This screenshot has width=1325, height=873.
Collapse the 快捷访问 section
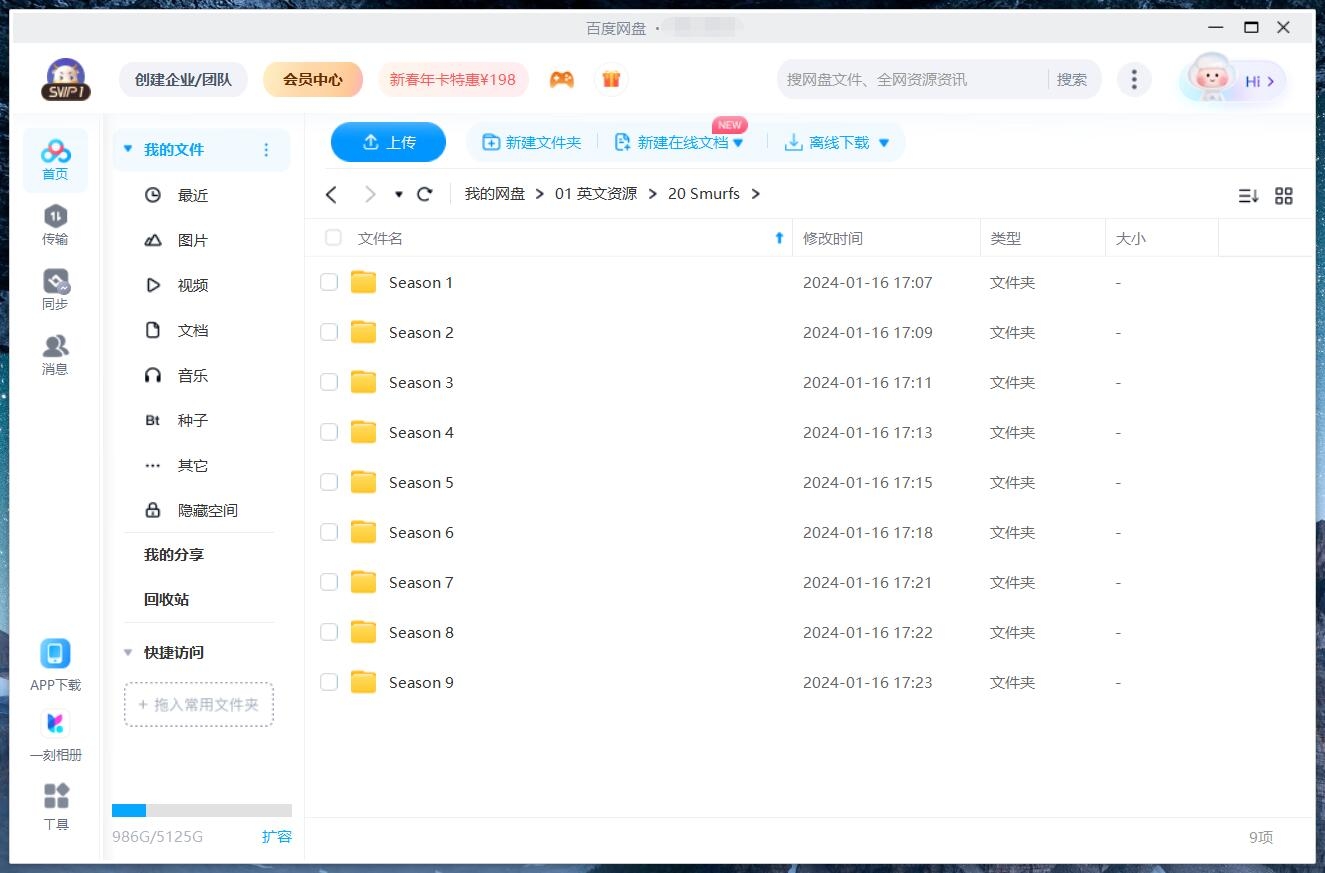click(x=127, y=652)
